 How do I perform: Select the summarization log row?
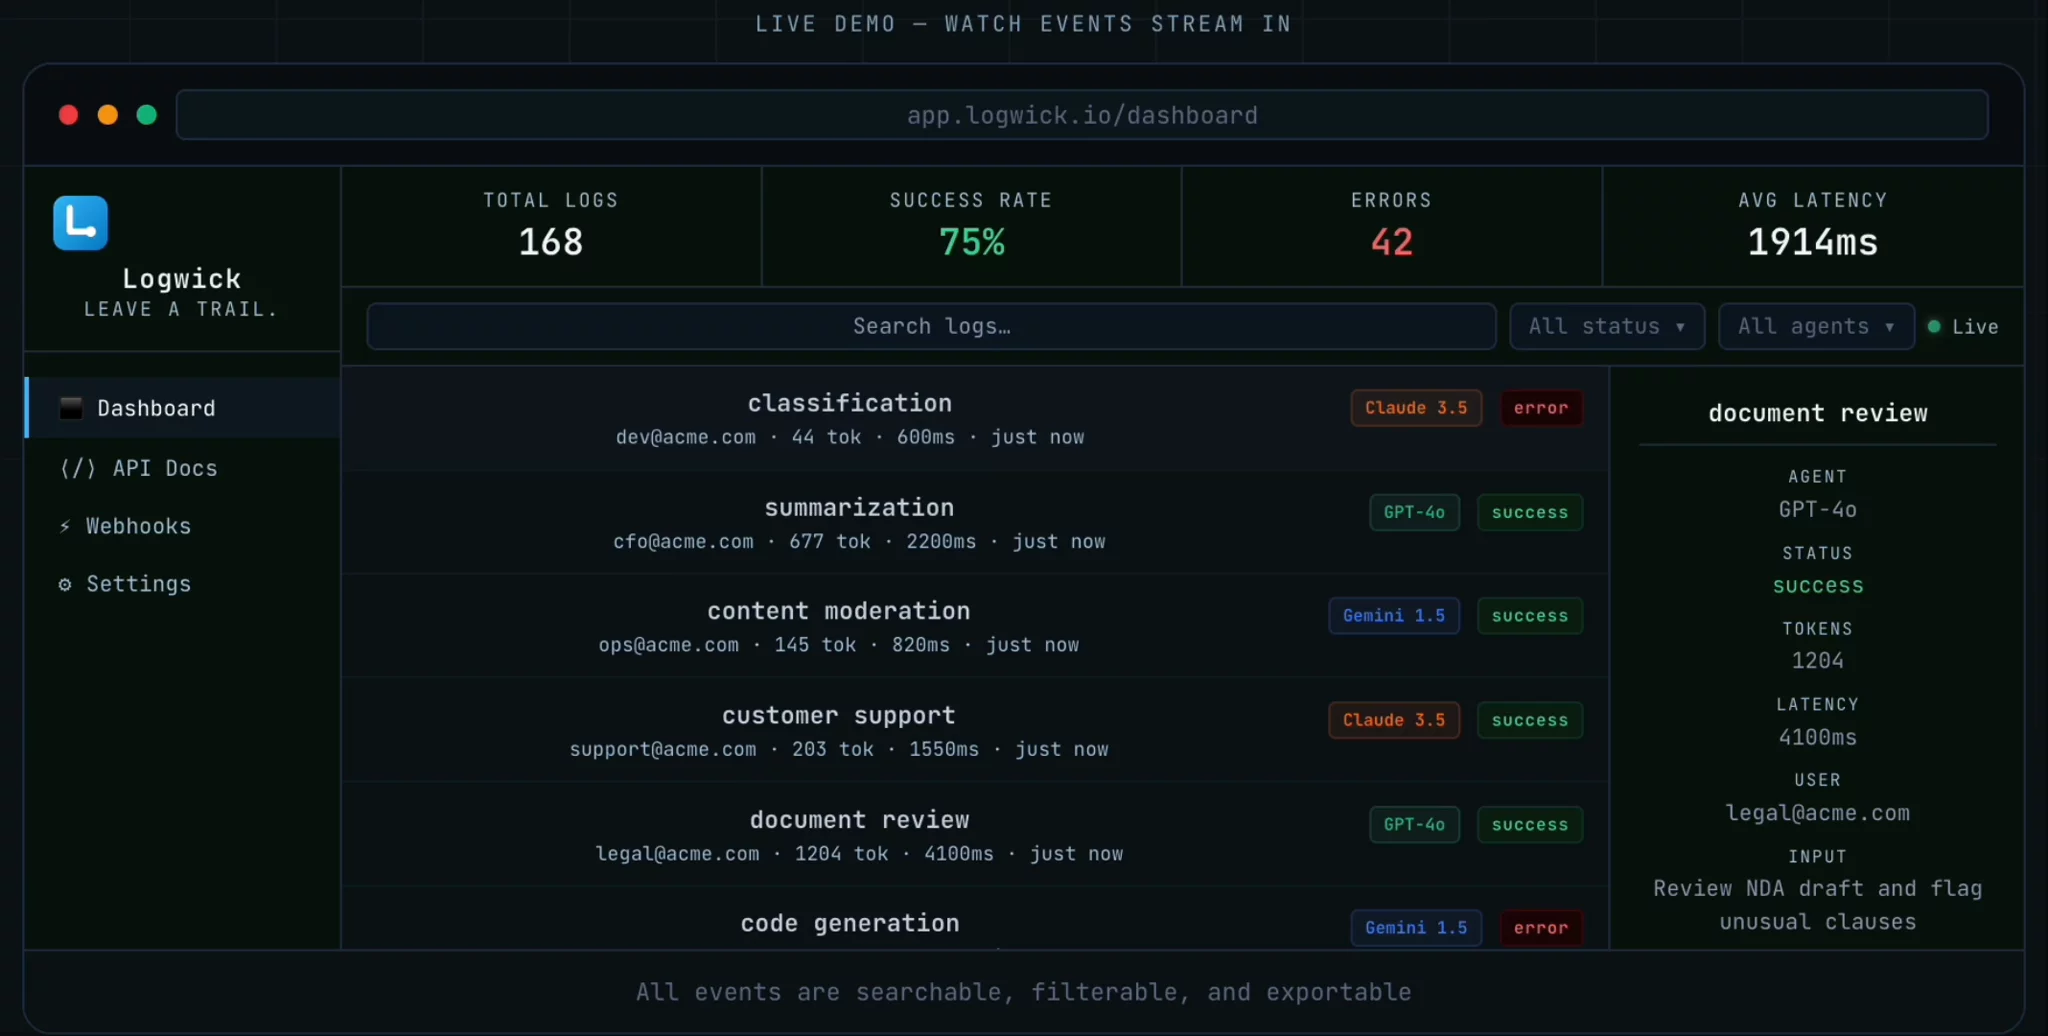pyautogui.click(x=975, y=523)
